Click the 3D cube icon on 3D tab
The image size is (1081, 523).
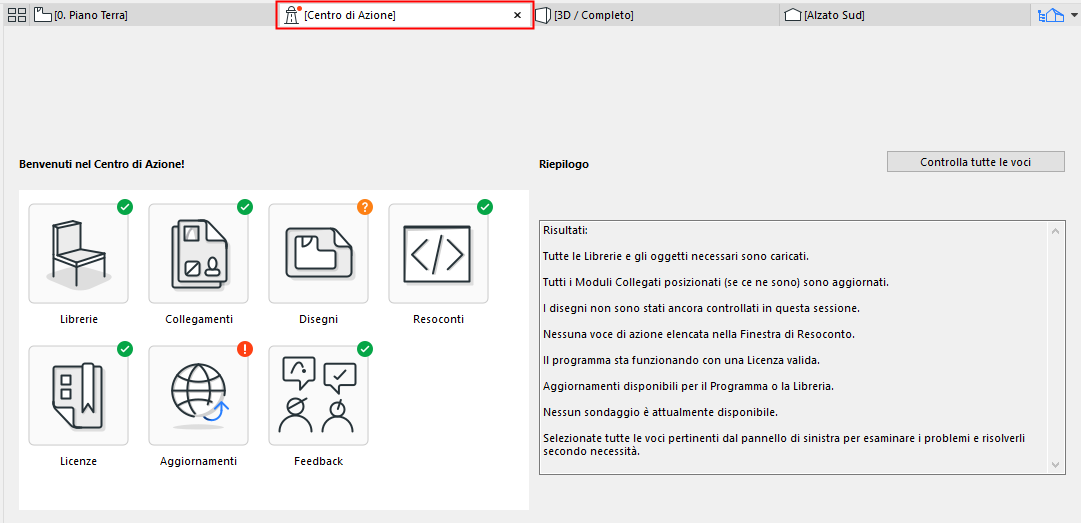pos(544,14)
